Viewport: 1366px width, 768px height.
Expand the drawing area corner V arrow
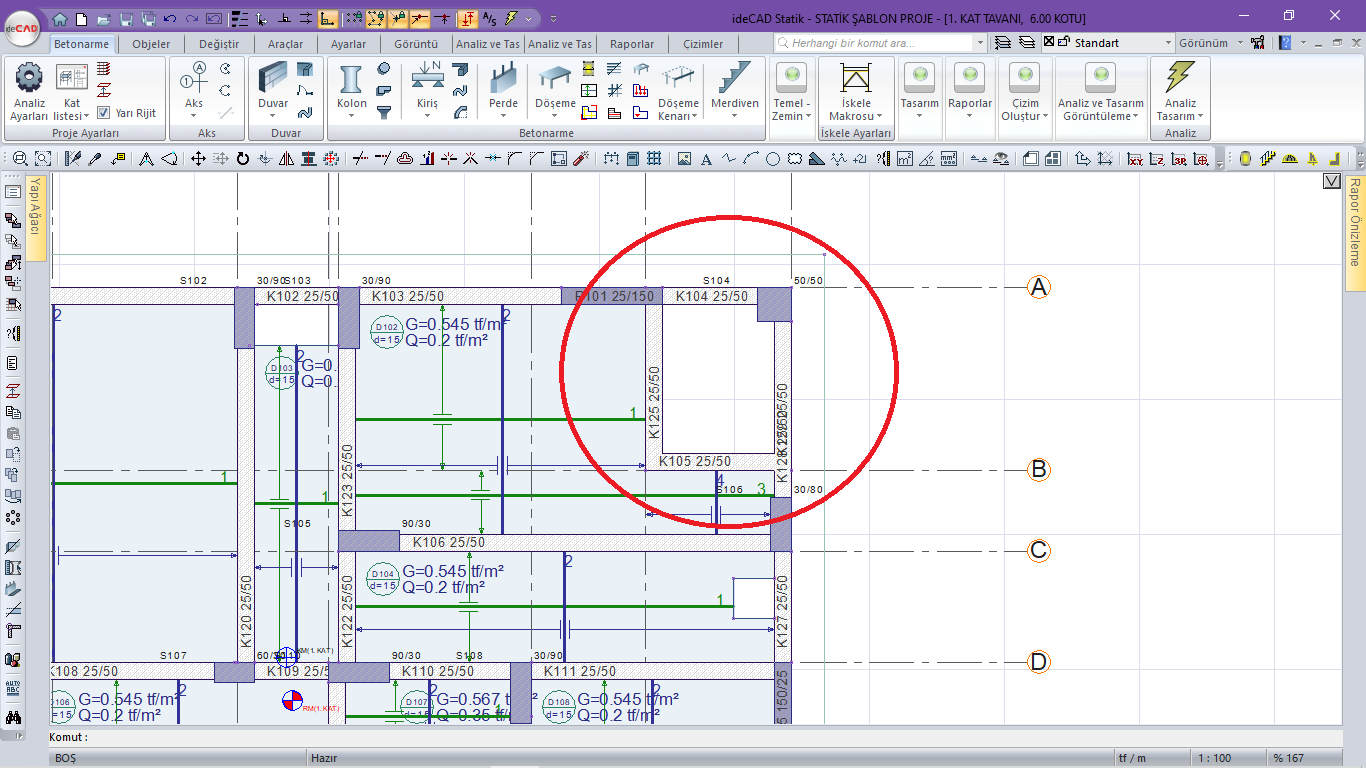(x=1331, y=181)
